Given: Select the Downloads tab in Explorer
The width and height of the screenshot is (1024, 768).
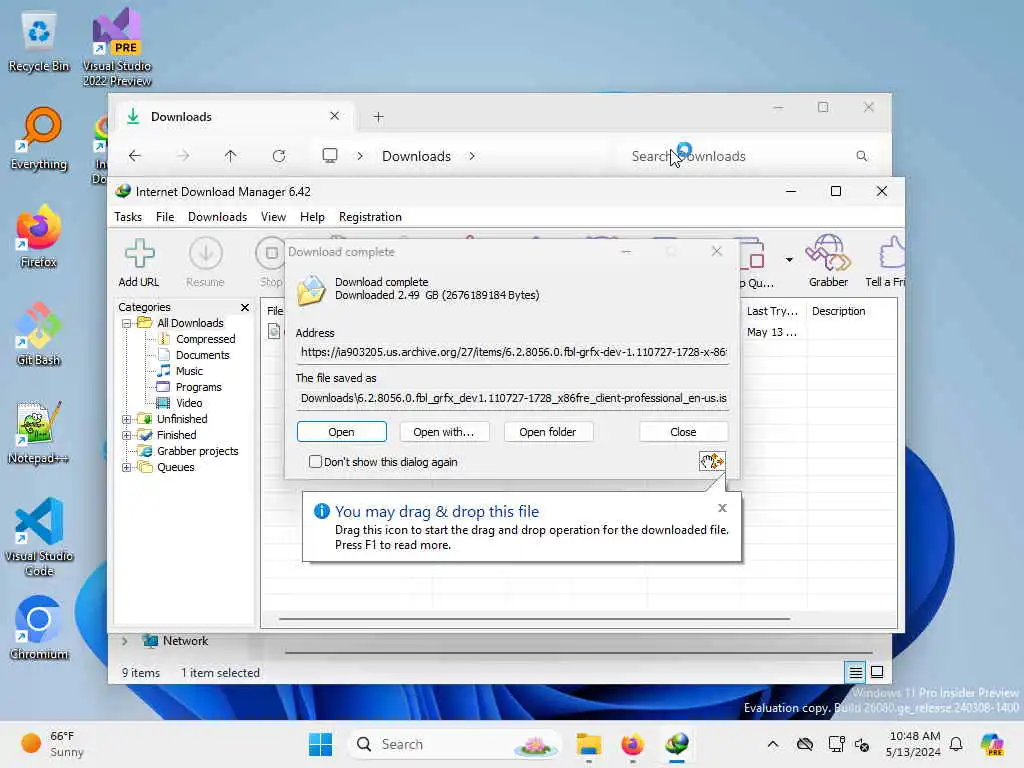Looking at the screenshot, I should click(x=233, y=116).
